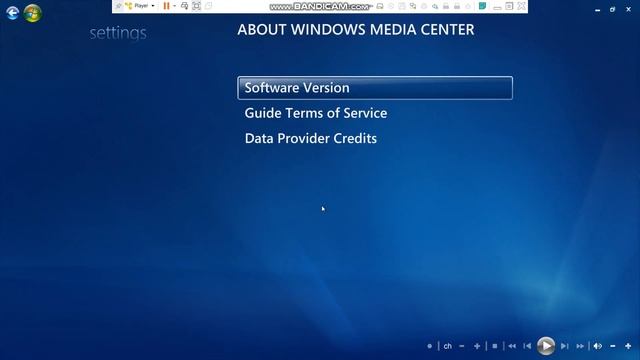Restore down the Media Center window
This screenshot has width=640, height=360.
(x=612, y=9)
